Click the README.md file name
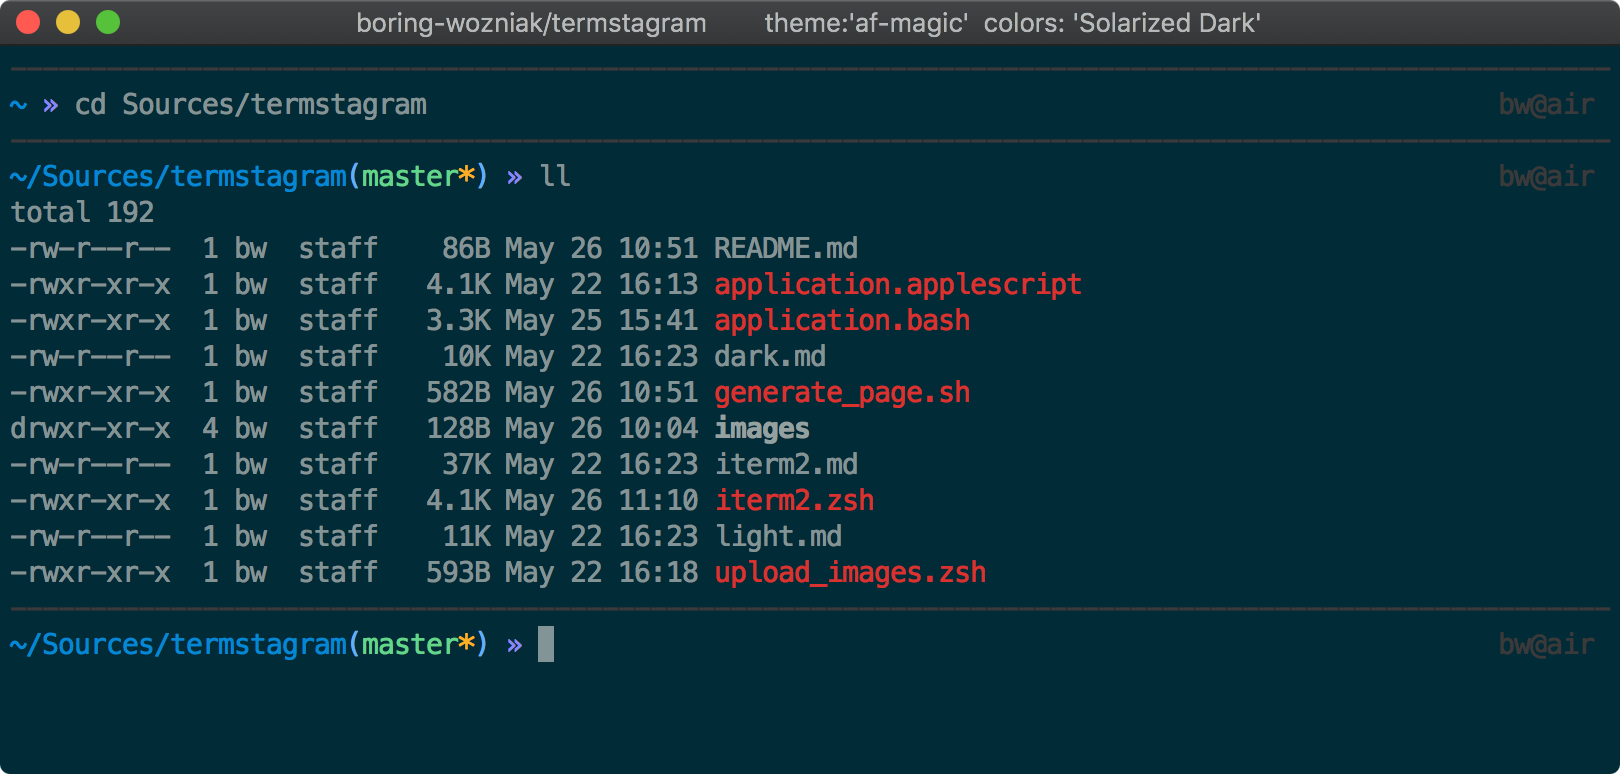Viewport: 1620px width, 774px height. point(785,248)
